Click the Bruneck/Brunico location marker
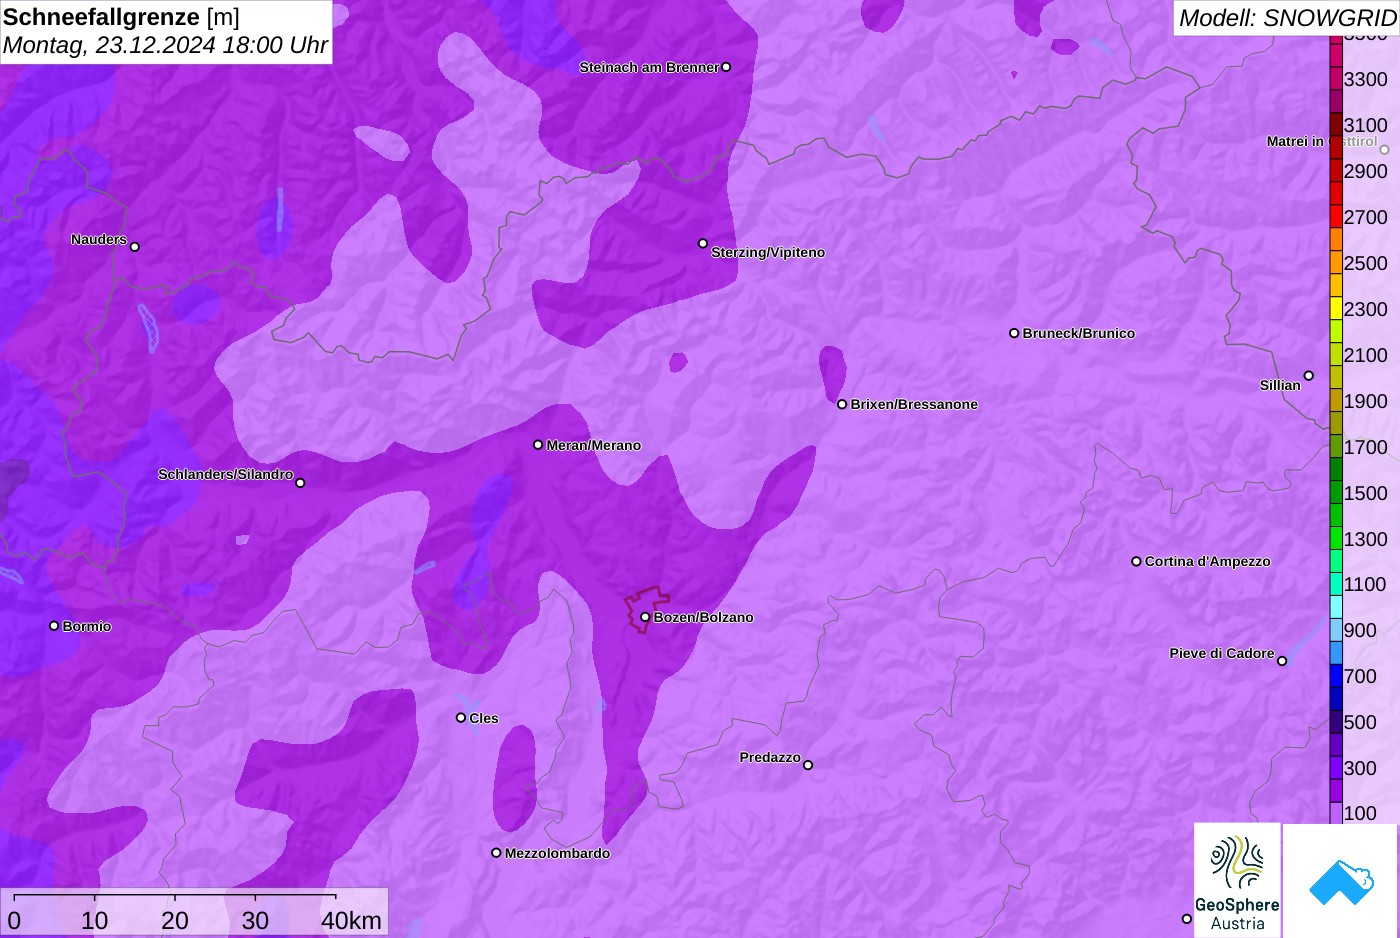Screen dimensions: 1400x938 (x=1014, y=333)
